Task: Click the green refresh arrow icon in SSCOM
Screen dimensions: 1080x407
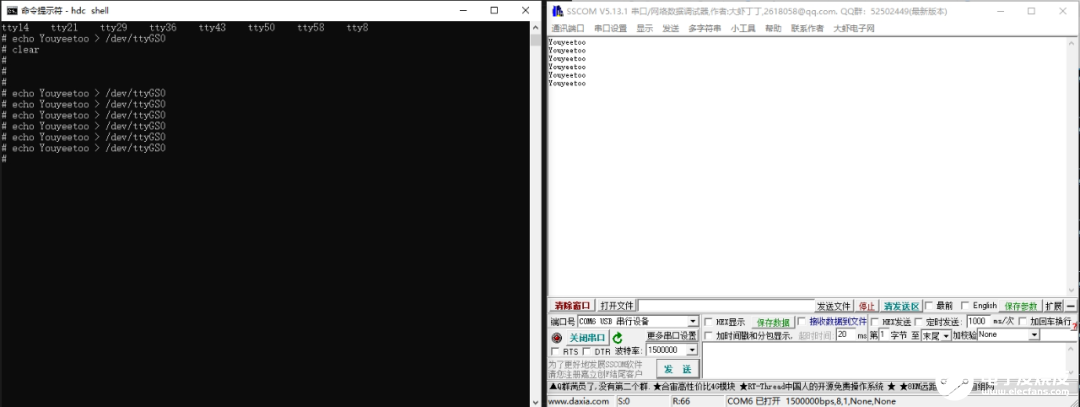Action: (x=618, y=338)
